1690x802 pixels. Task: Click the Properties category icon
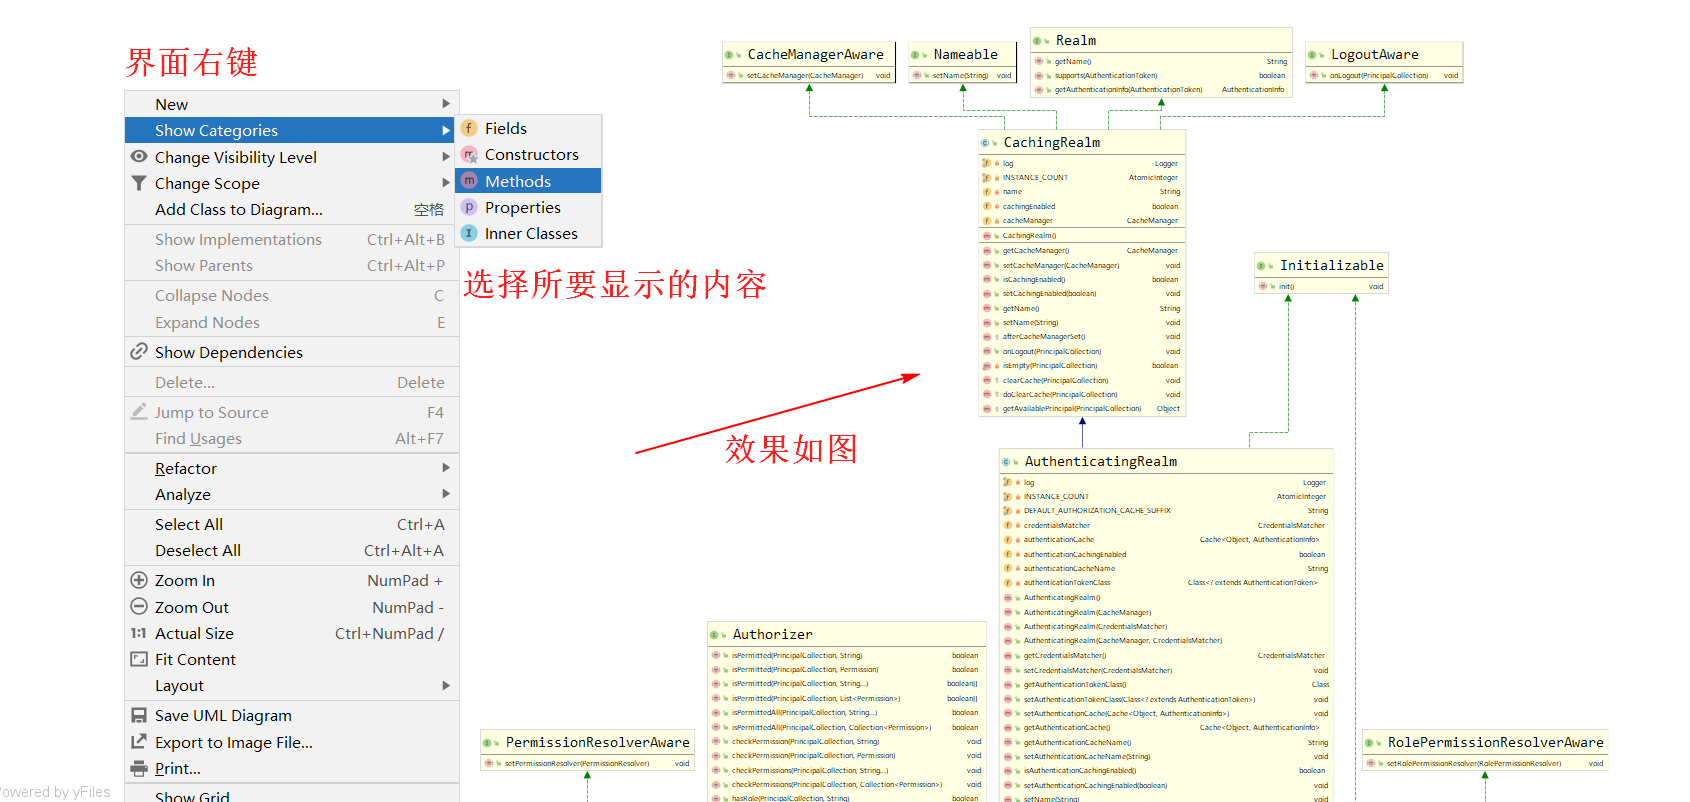(469, 207)
